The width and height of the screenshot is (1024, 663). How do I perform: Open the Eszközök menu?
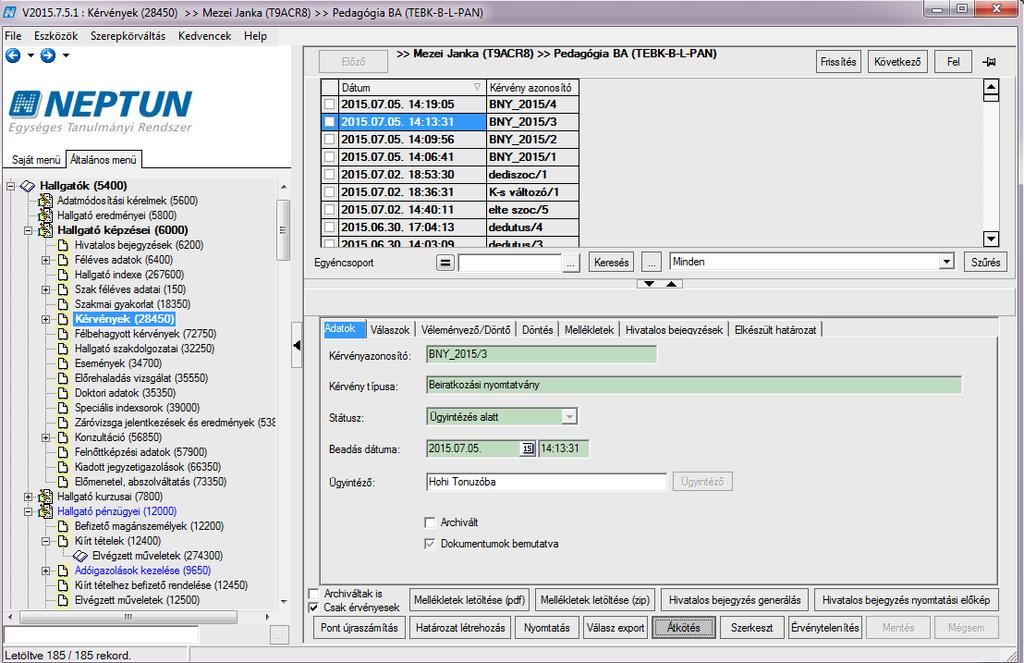pyautogui.click(x=56, y=36)
